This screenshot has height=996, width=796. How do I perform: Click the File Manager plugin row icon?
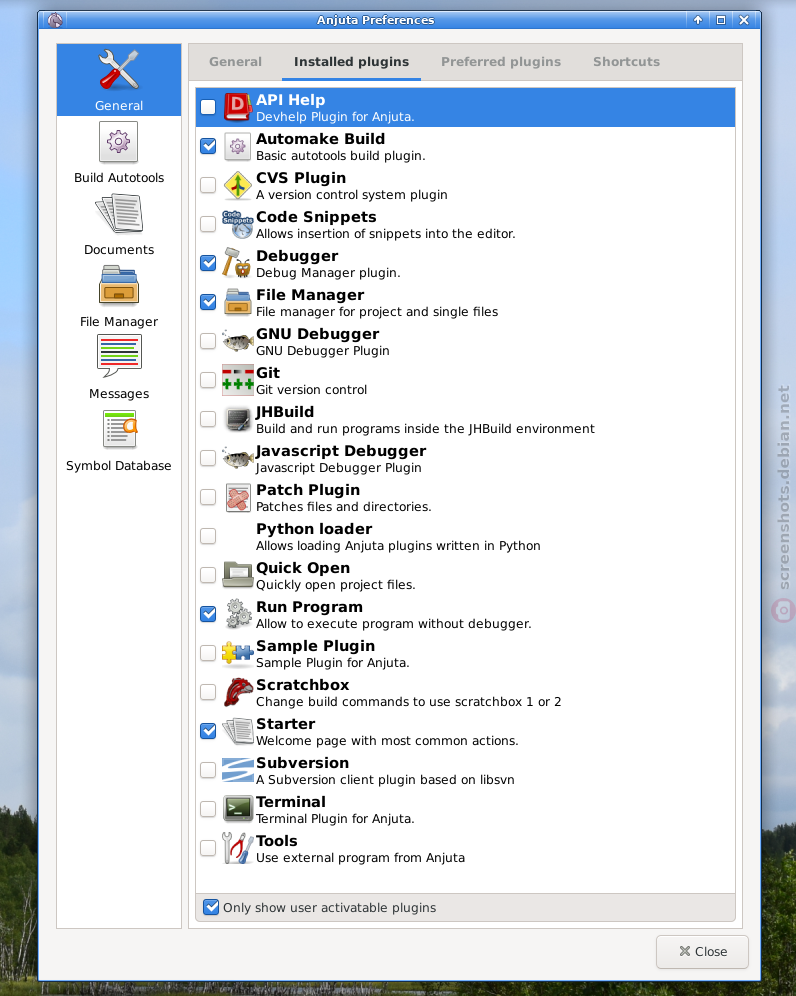click(x=238, y=302)
